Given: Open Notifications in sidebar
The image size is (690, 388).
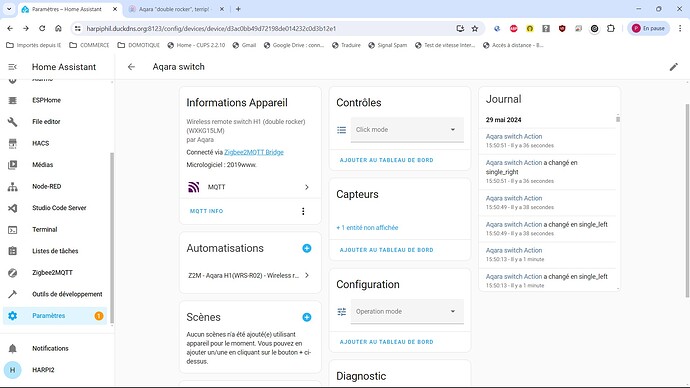Looking at the screenshot, I should click(56, 348).
